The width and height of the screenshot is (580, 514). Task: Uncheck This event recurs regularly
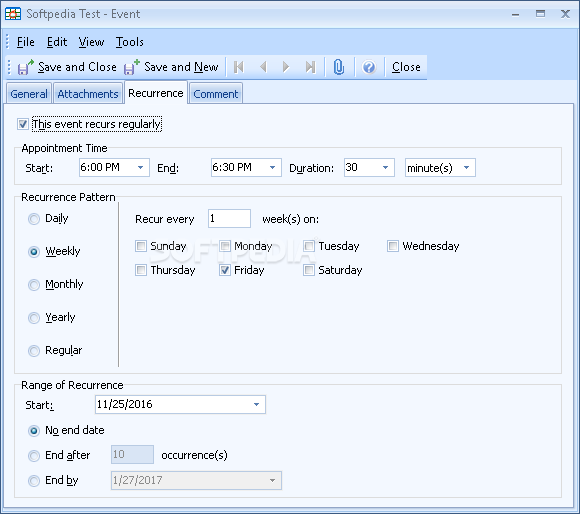(x=23, y=124)
